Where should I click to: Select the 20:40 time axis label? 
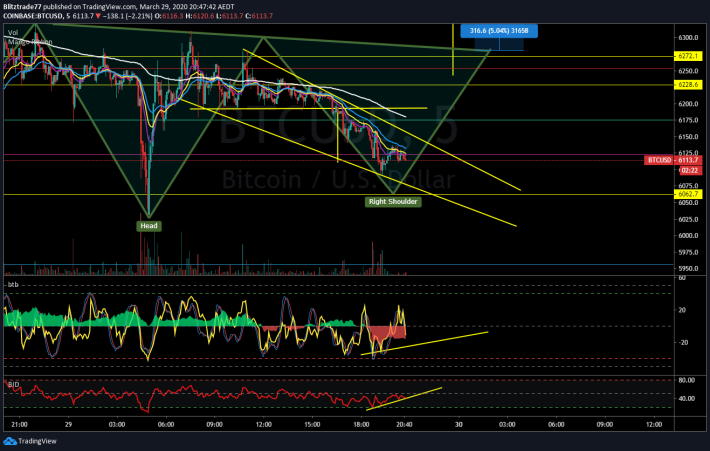pos(404,425)
